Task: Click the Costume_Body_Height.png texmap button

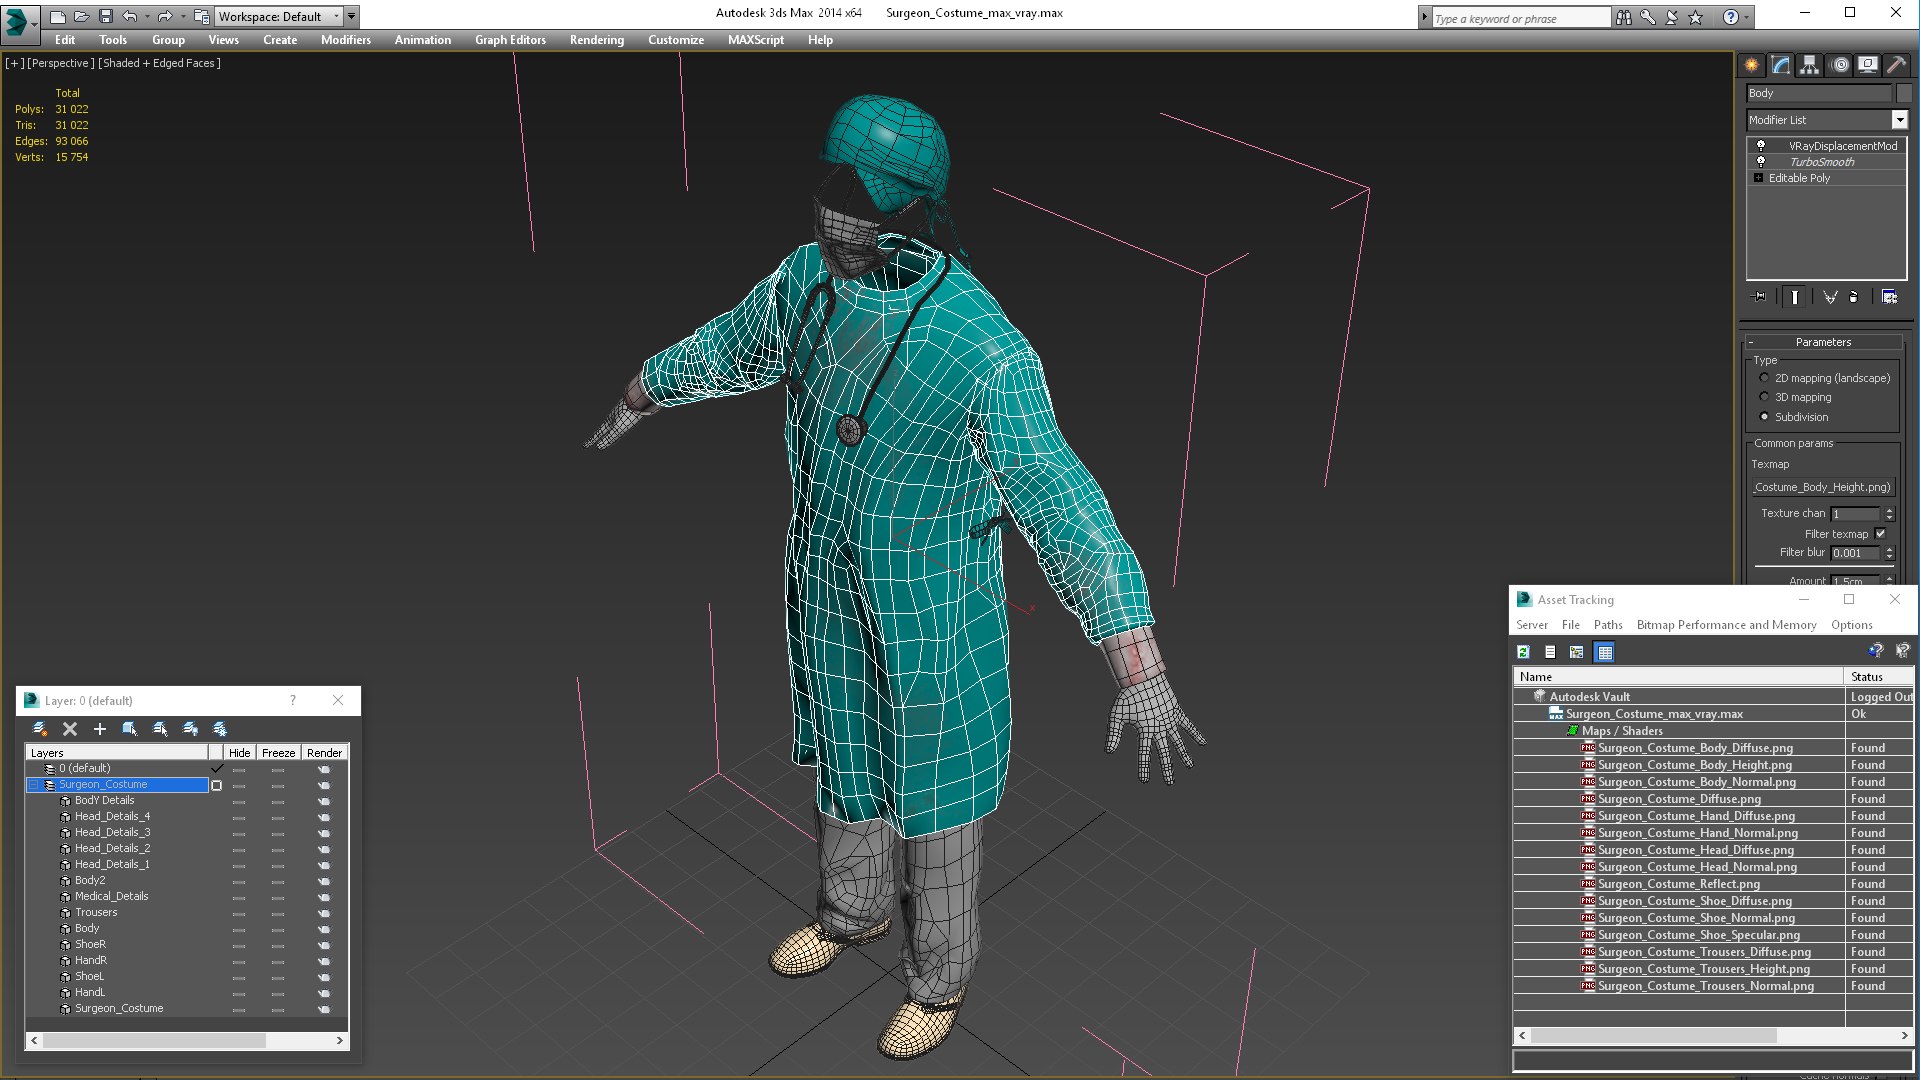Action: coord(1822,487)
